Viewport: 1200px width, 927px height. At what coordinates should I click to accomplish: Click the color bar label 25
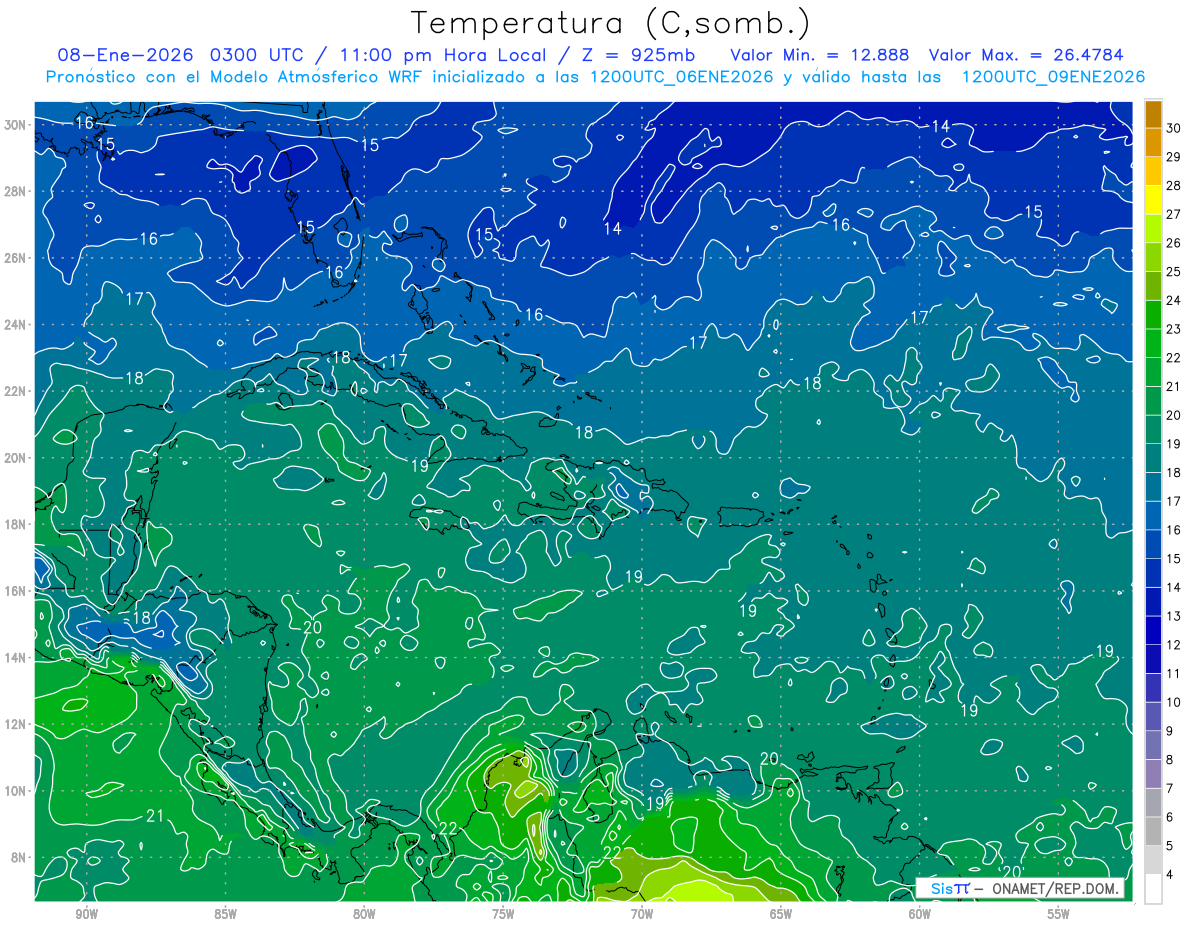click(x=1174, y=272)
